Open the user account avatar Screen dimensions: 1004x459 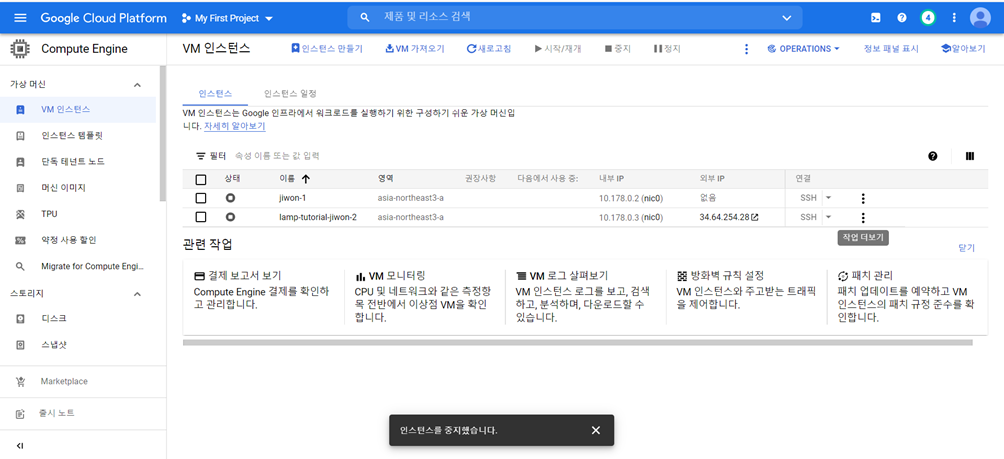click(x=980, y=18)
